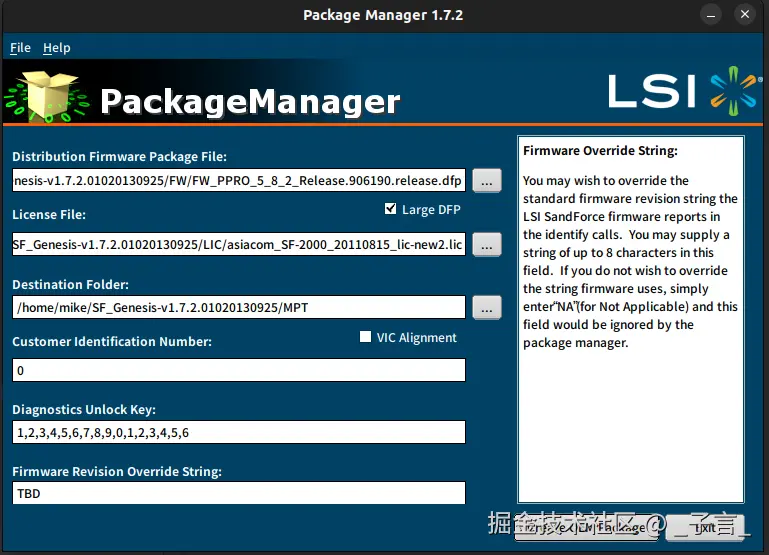Click the LSI starburst logo
This screenshot has height=555, width=769.
click(734, 91)
